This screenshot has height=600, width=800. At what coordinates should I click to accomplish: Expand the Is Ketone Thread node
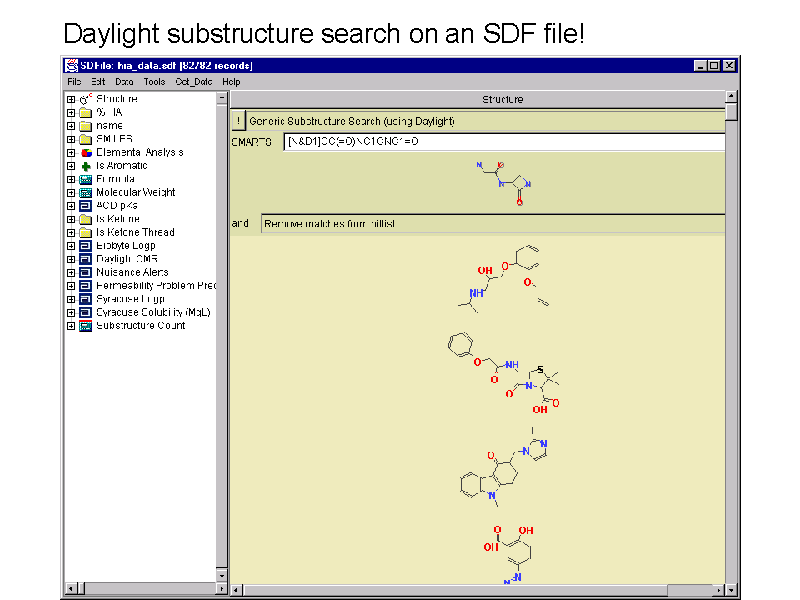[x=71, y=232]
